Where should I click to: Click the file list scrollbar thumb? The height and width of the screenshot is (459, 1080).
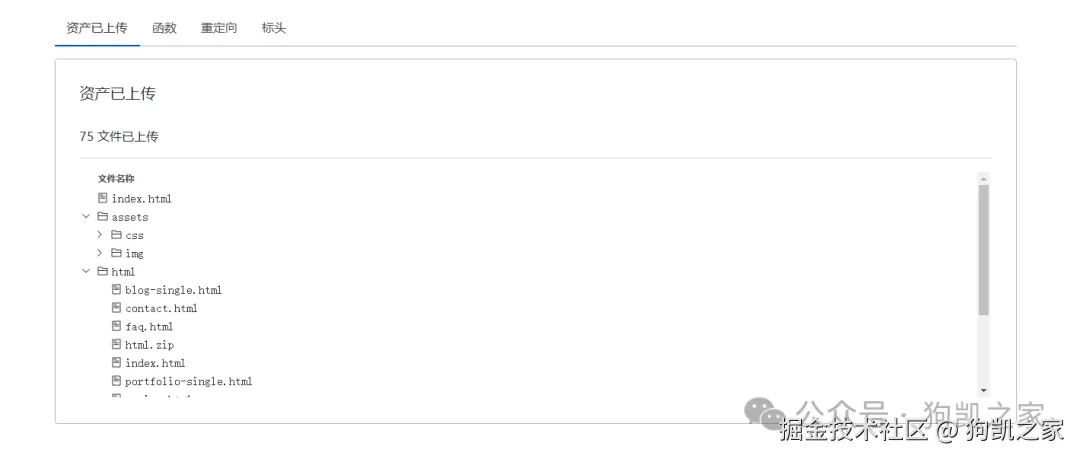tap(983, 250)
